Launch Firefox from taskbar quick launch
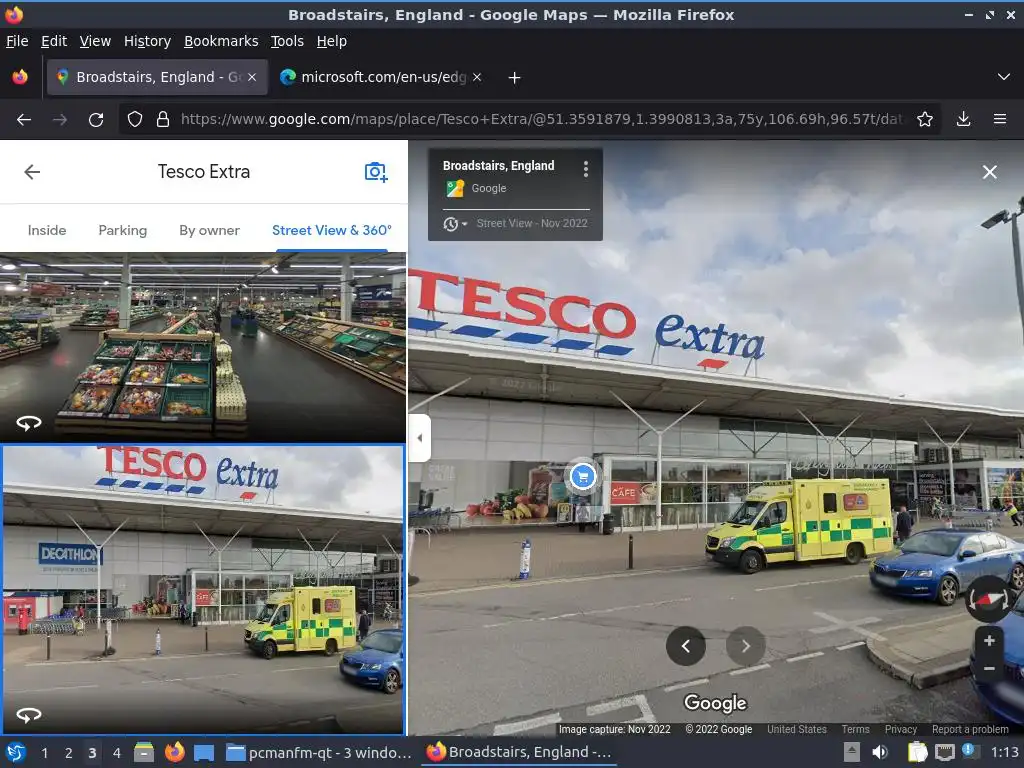Viewport: 1024px width, 768px height. pos(174,752)
